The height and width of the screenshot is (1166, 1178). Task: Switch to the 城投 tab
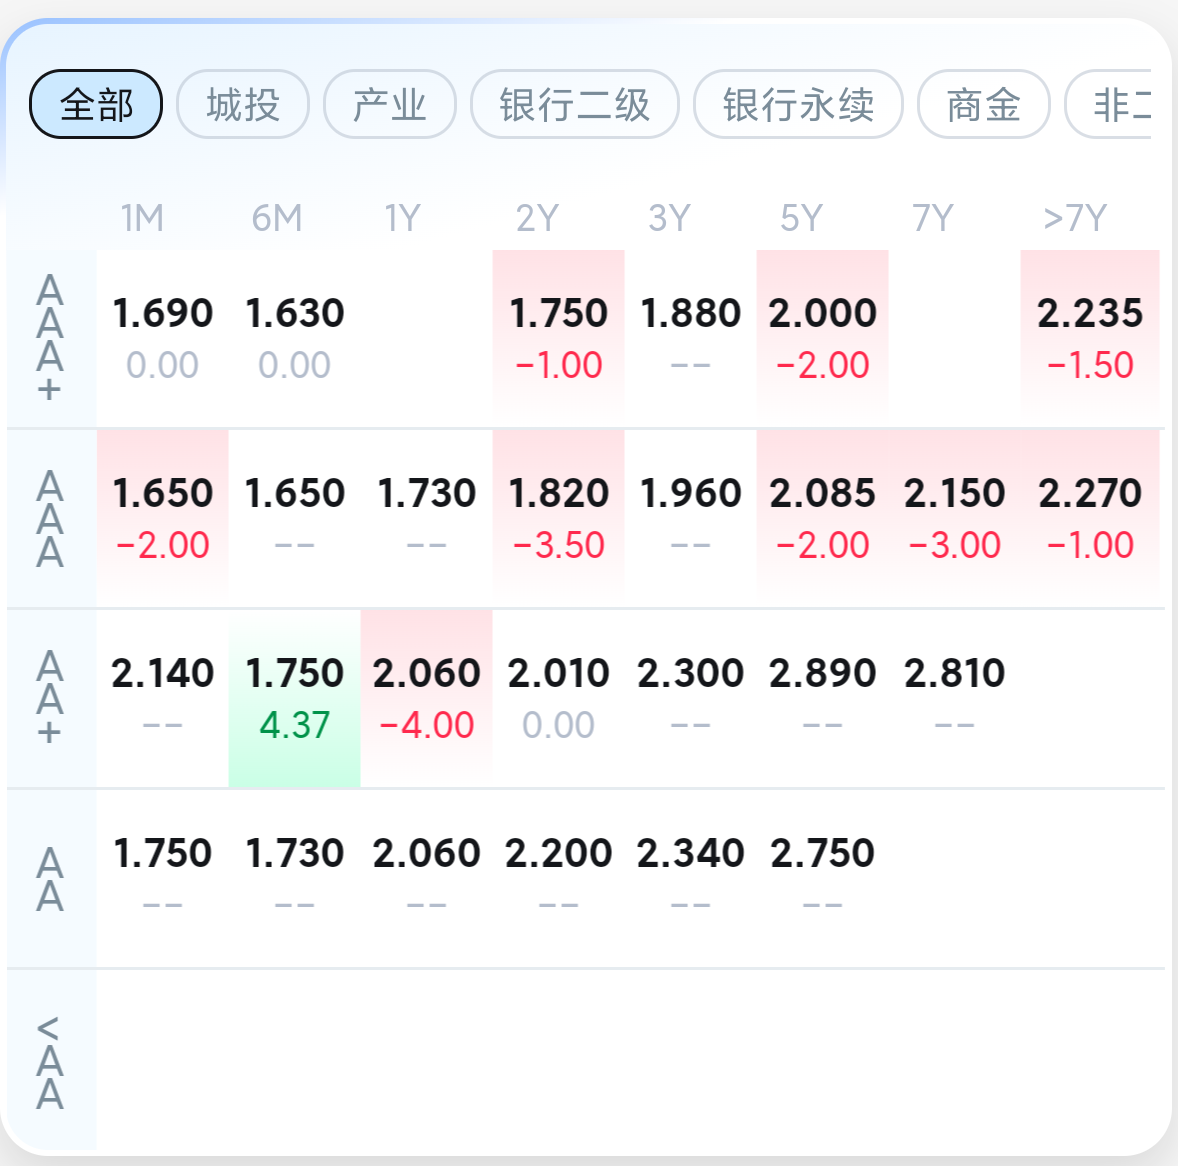[x=243, y=104]
